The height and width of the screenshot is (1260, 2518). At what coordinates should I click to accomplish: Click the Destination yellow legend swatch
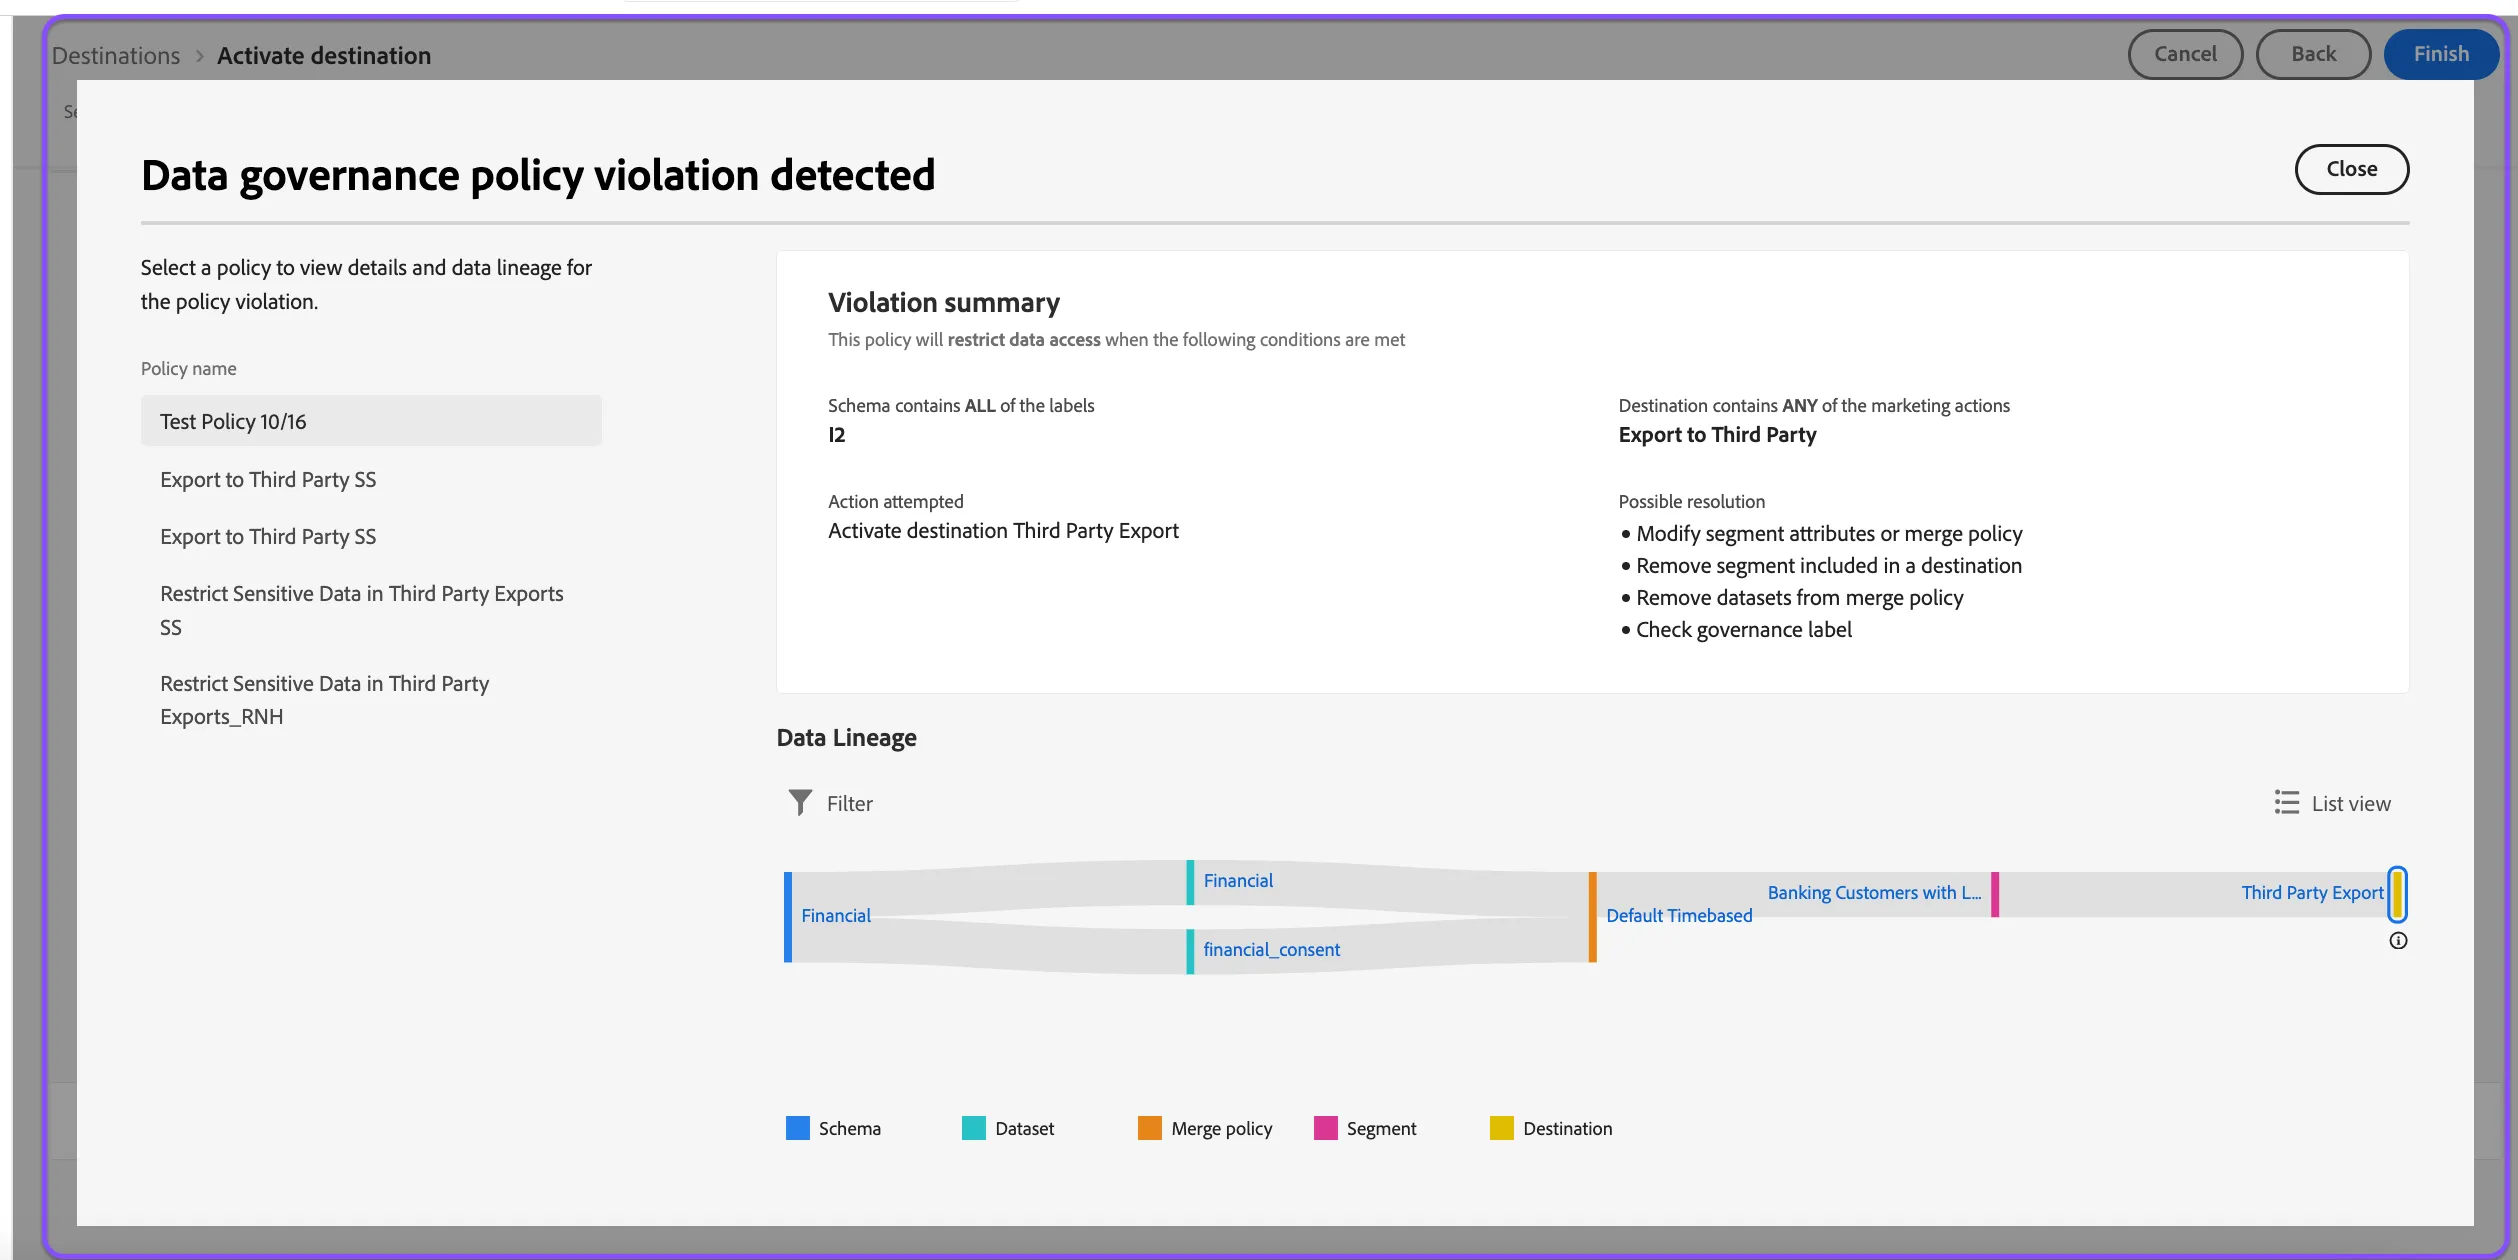pos(1502,1128)
